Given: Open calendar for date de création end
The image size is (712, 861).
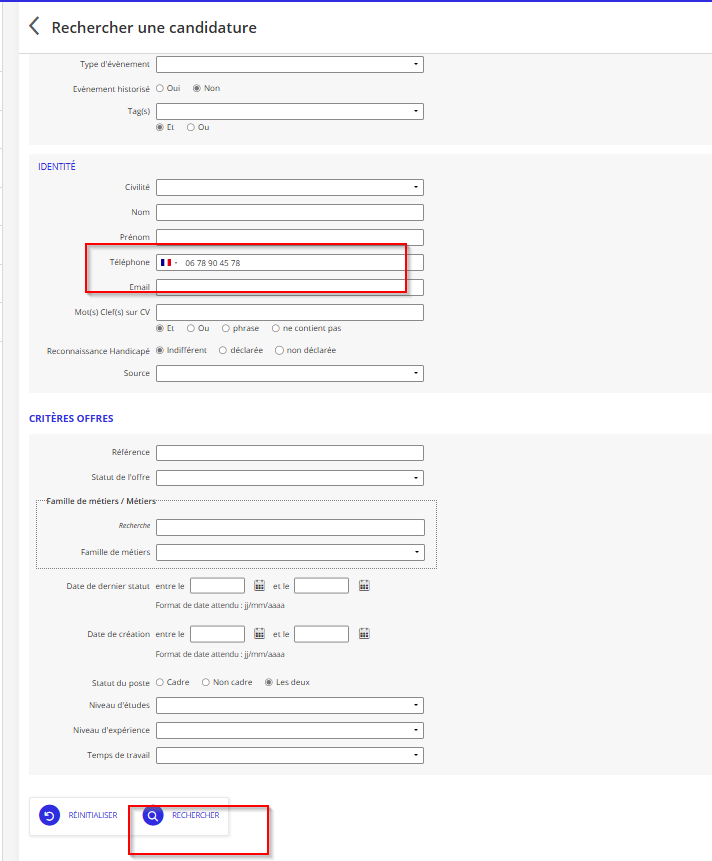Looking at the screenshot, I should 364,634.
